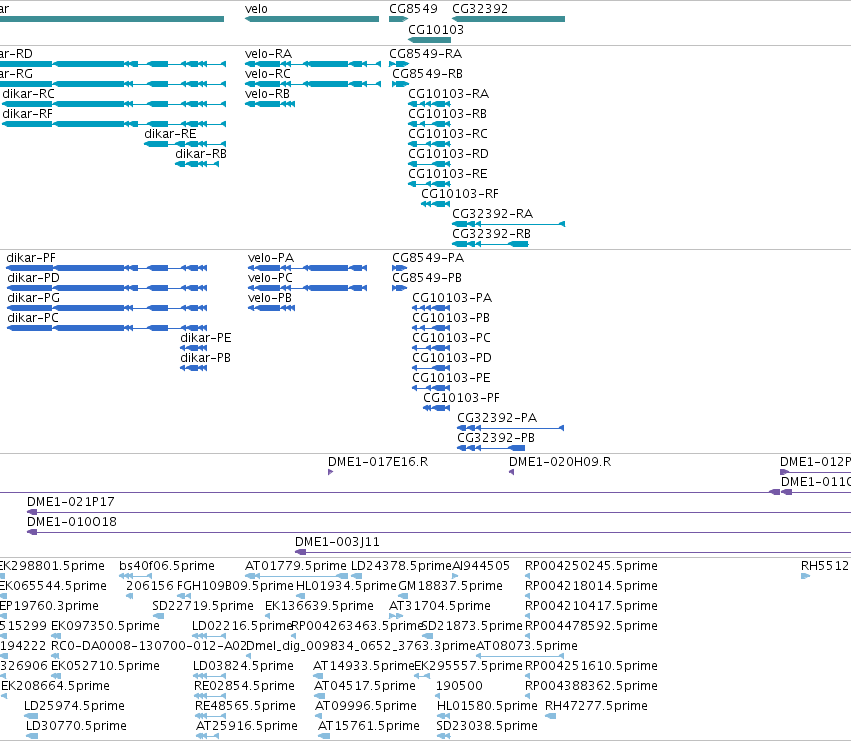Select CG32392-PB protein feature
This screenshot has height=741, width=851.
click(x=491, y=448)
